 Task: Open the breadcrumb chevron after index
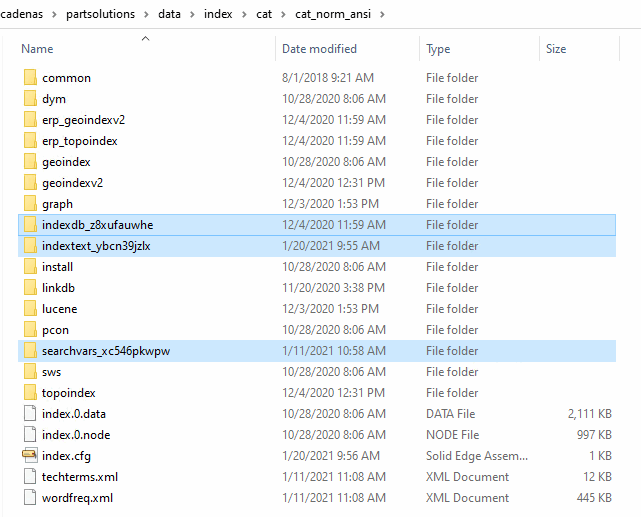[243, 15]
